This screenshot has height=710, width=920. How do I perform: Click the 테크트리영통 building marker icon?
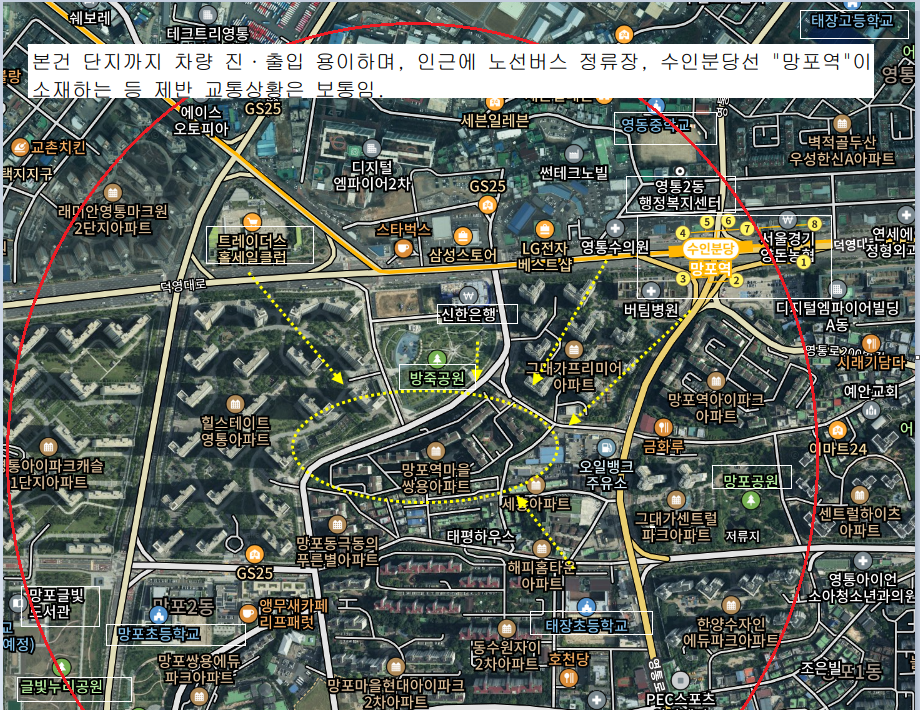207,15
